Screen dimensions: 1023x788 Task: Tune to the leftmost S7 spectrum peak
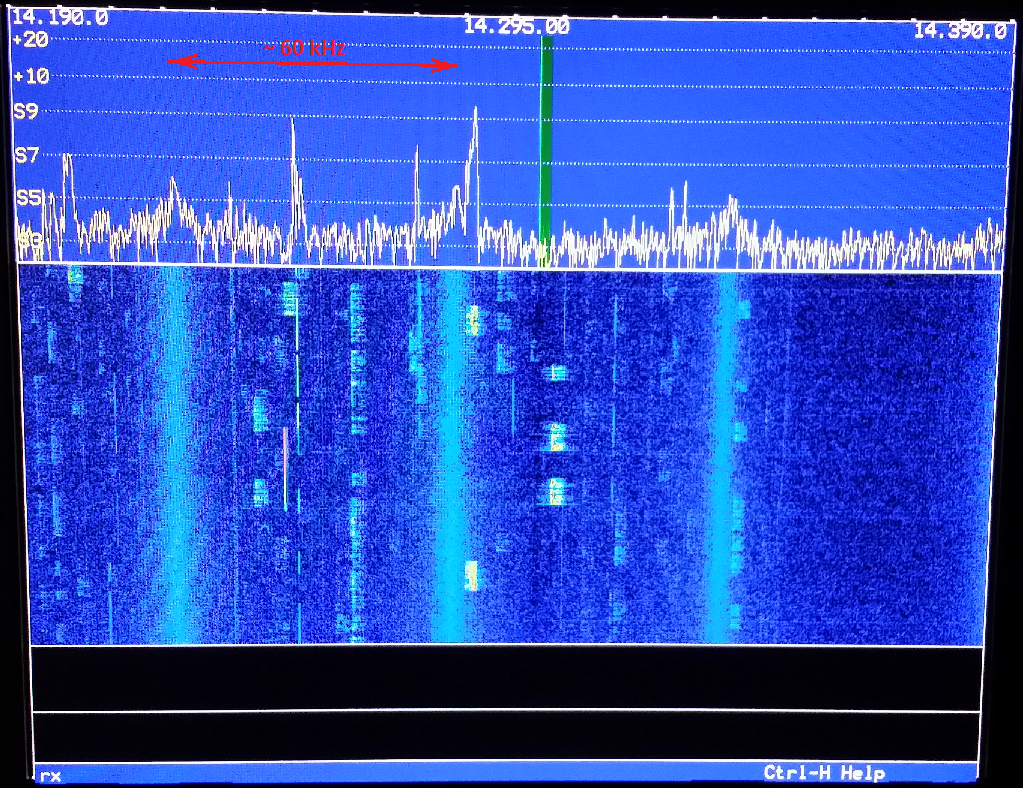67,158
